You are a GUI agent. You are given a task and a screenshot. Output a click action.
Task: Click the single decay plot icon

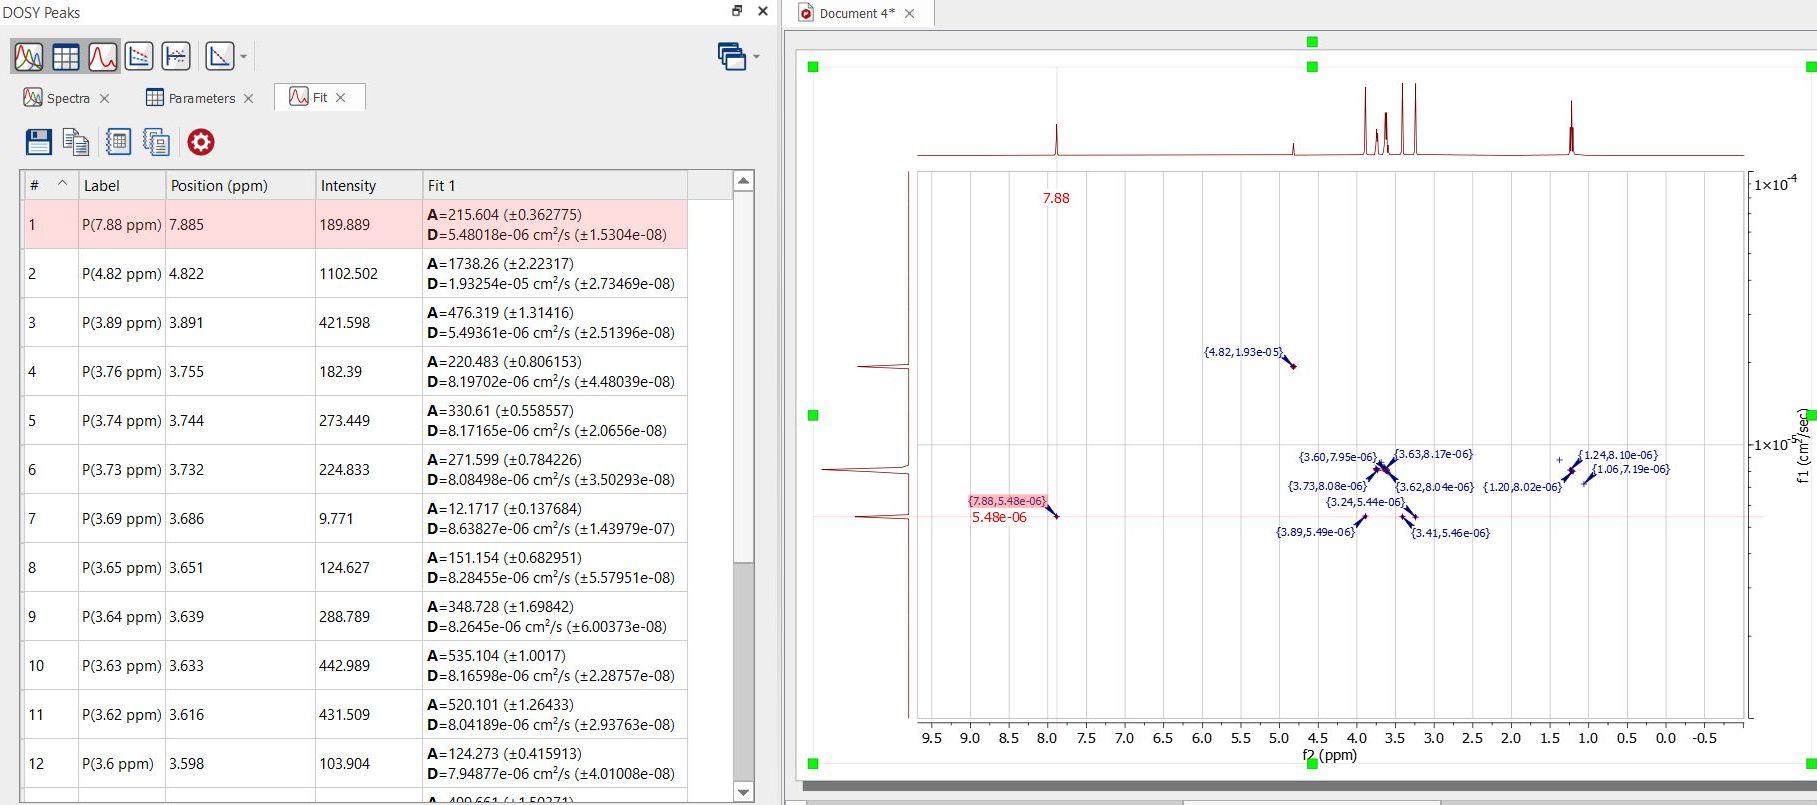219,56
